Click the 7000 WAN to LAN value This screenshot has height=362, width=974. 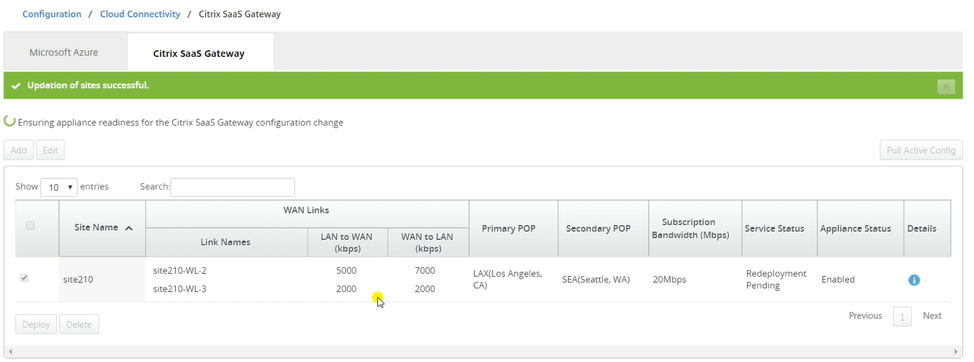[424, 271]
